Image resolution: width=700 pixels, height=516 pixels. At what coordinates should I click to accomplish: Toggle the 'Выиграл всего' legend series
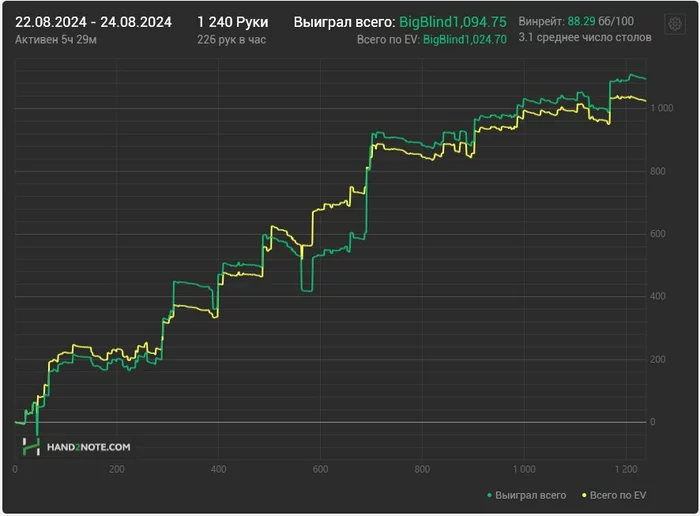click(526, 495)
